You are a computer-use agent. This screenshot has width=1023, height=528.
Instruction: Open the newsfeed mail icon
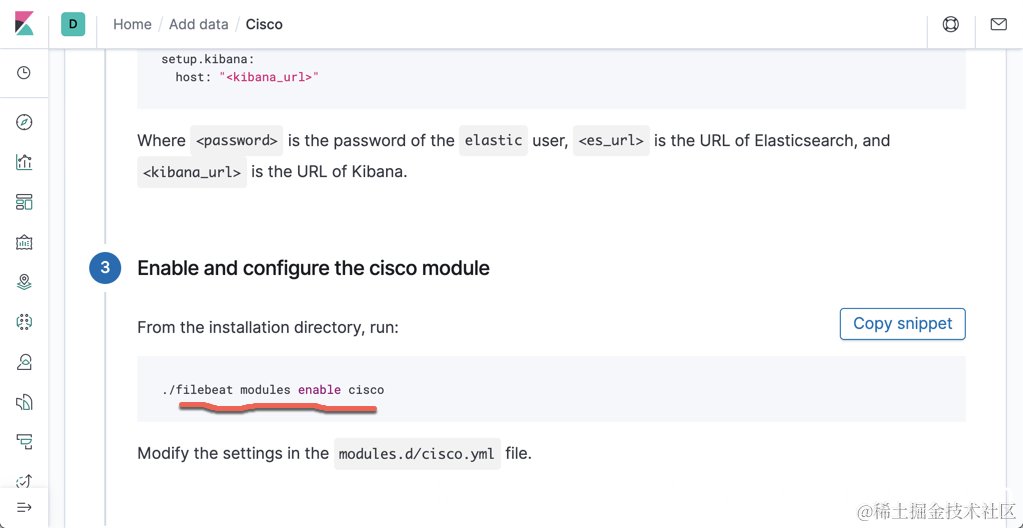[x=998, y=24]
